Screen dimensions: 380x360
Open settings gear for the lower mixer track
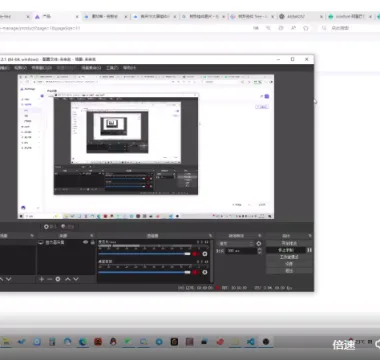205,272
